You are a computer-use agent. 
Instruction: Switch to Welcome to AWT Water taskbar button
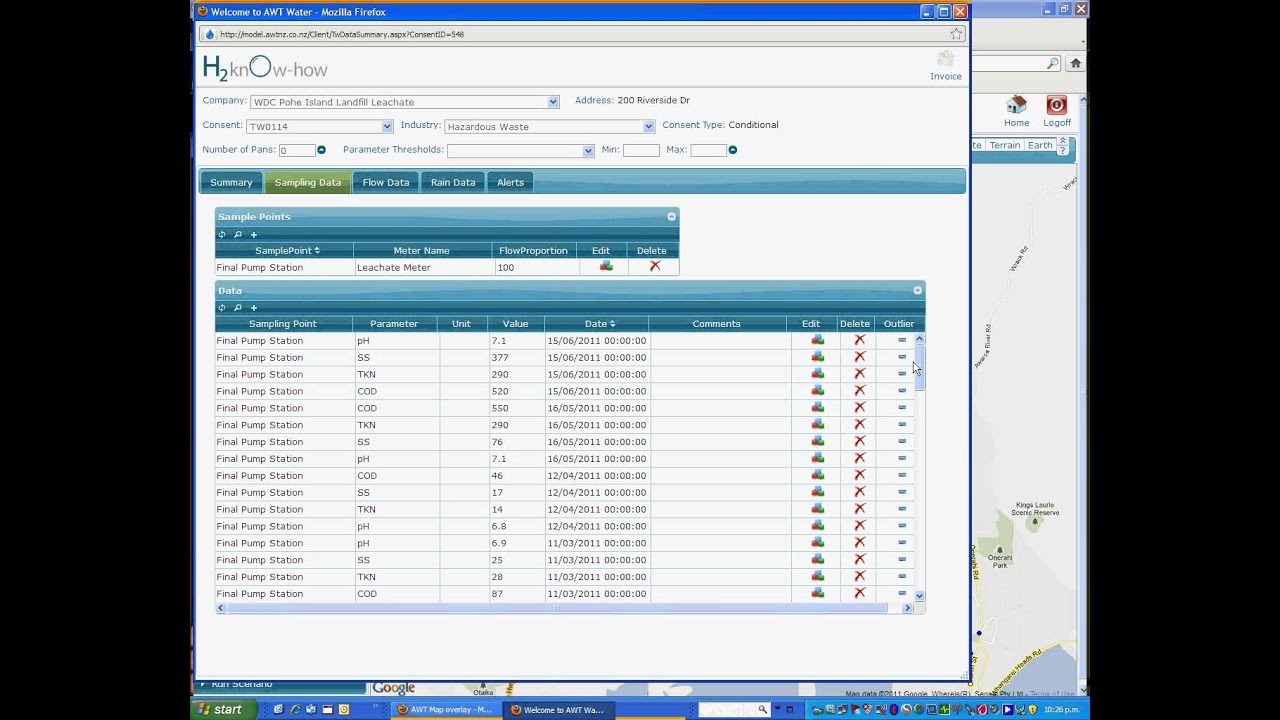click(559, 710)
